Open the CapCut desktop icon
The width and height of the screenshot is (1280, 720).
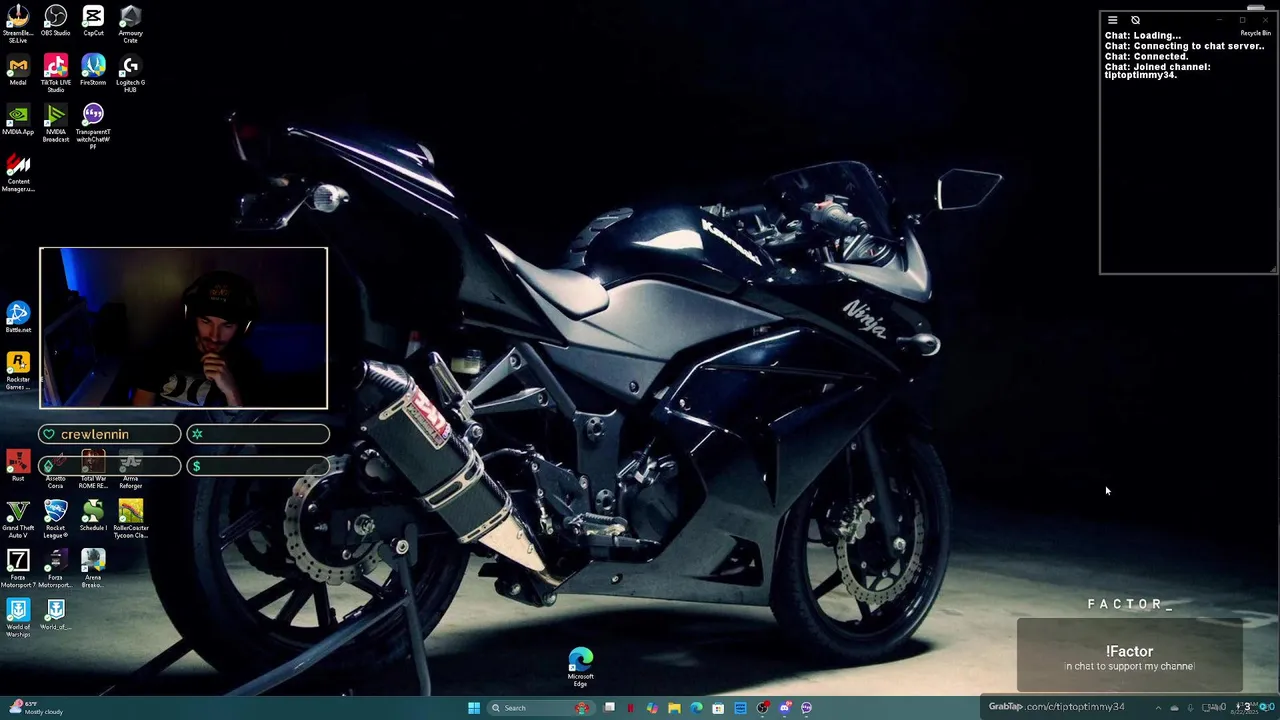93,22
